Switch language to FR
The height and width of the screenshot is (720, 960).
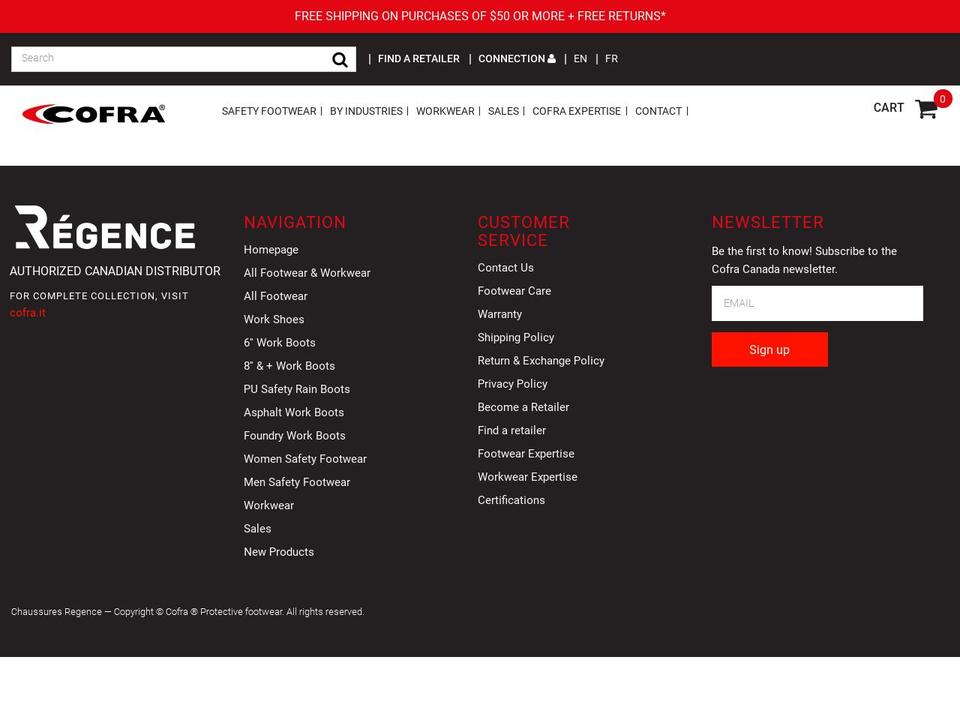[x=611, y=59]
